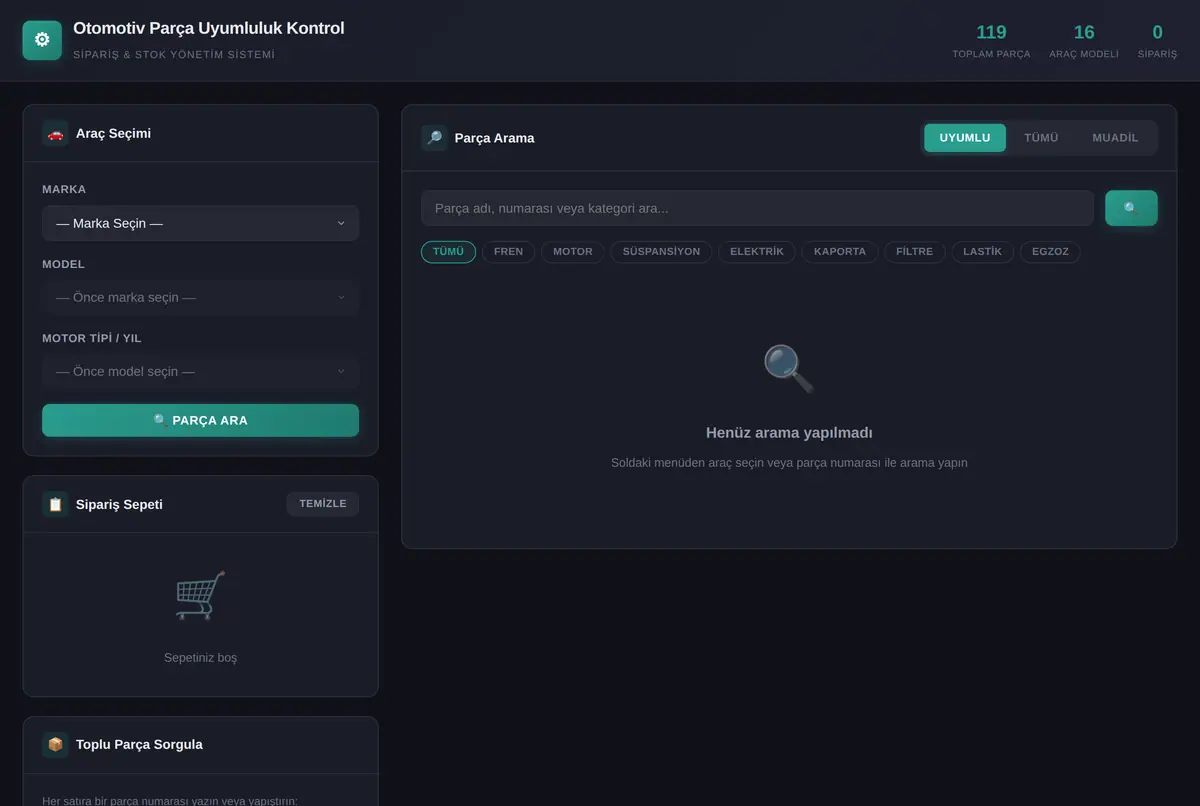Filter parts by EGZOZ category

pos(1050,252)
